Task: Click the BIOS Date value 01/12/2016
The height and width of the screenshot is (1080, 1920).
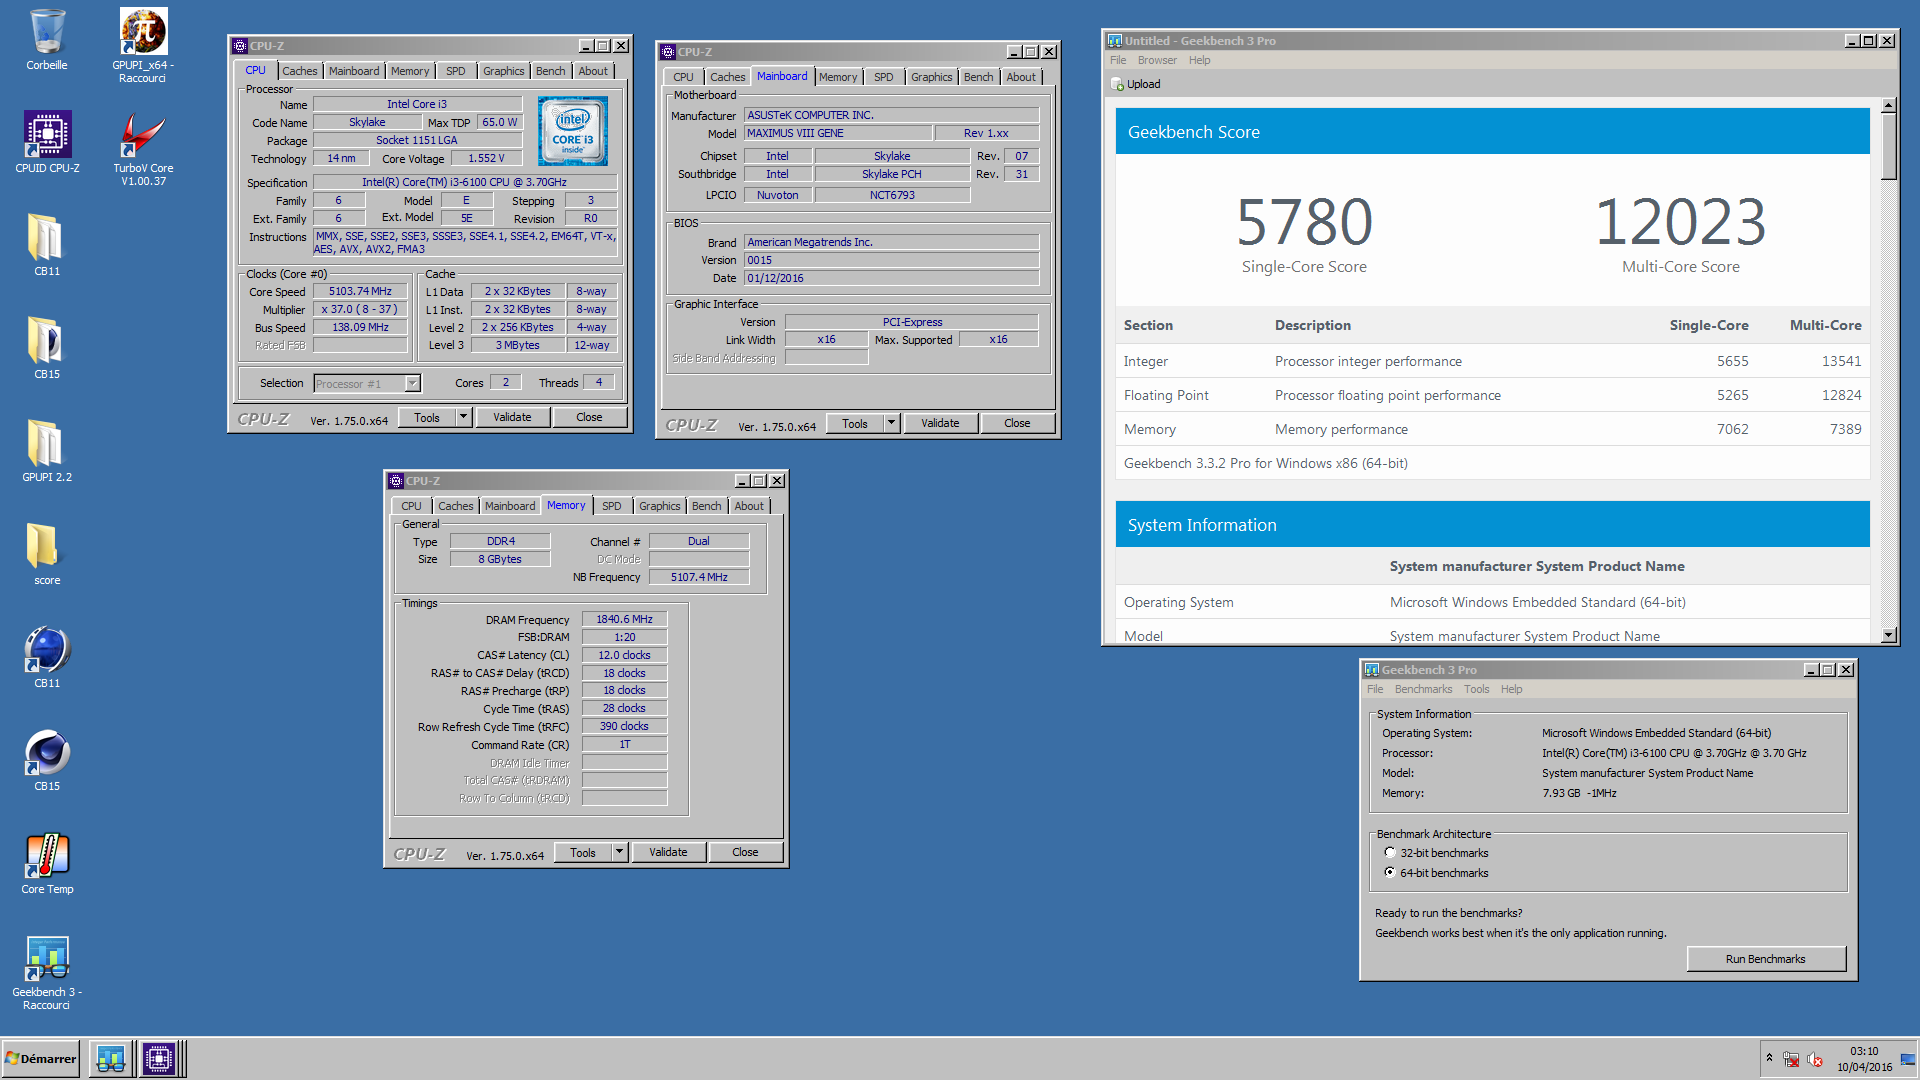Action: [891, 278]
